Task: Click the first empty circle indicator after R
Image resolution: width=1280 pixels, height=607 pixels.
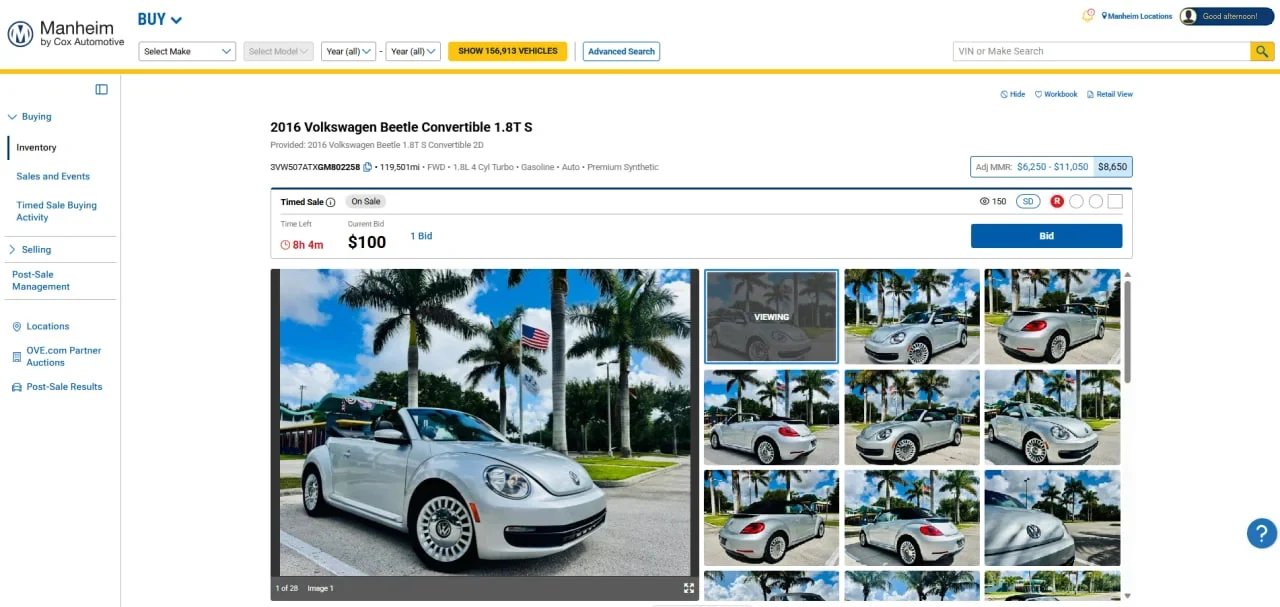Action: click(1076, 201)
